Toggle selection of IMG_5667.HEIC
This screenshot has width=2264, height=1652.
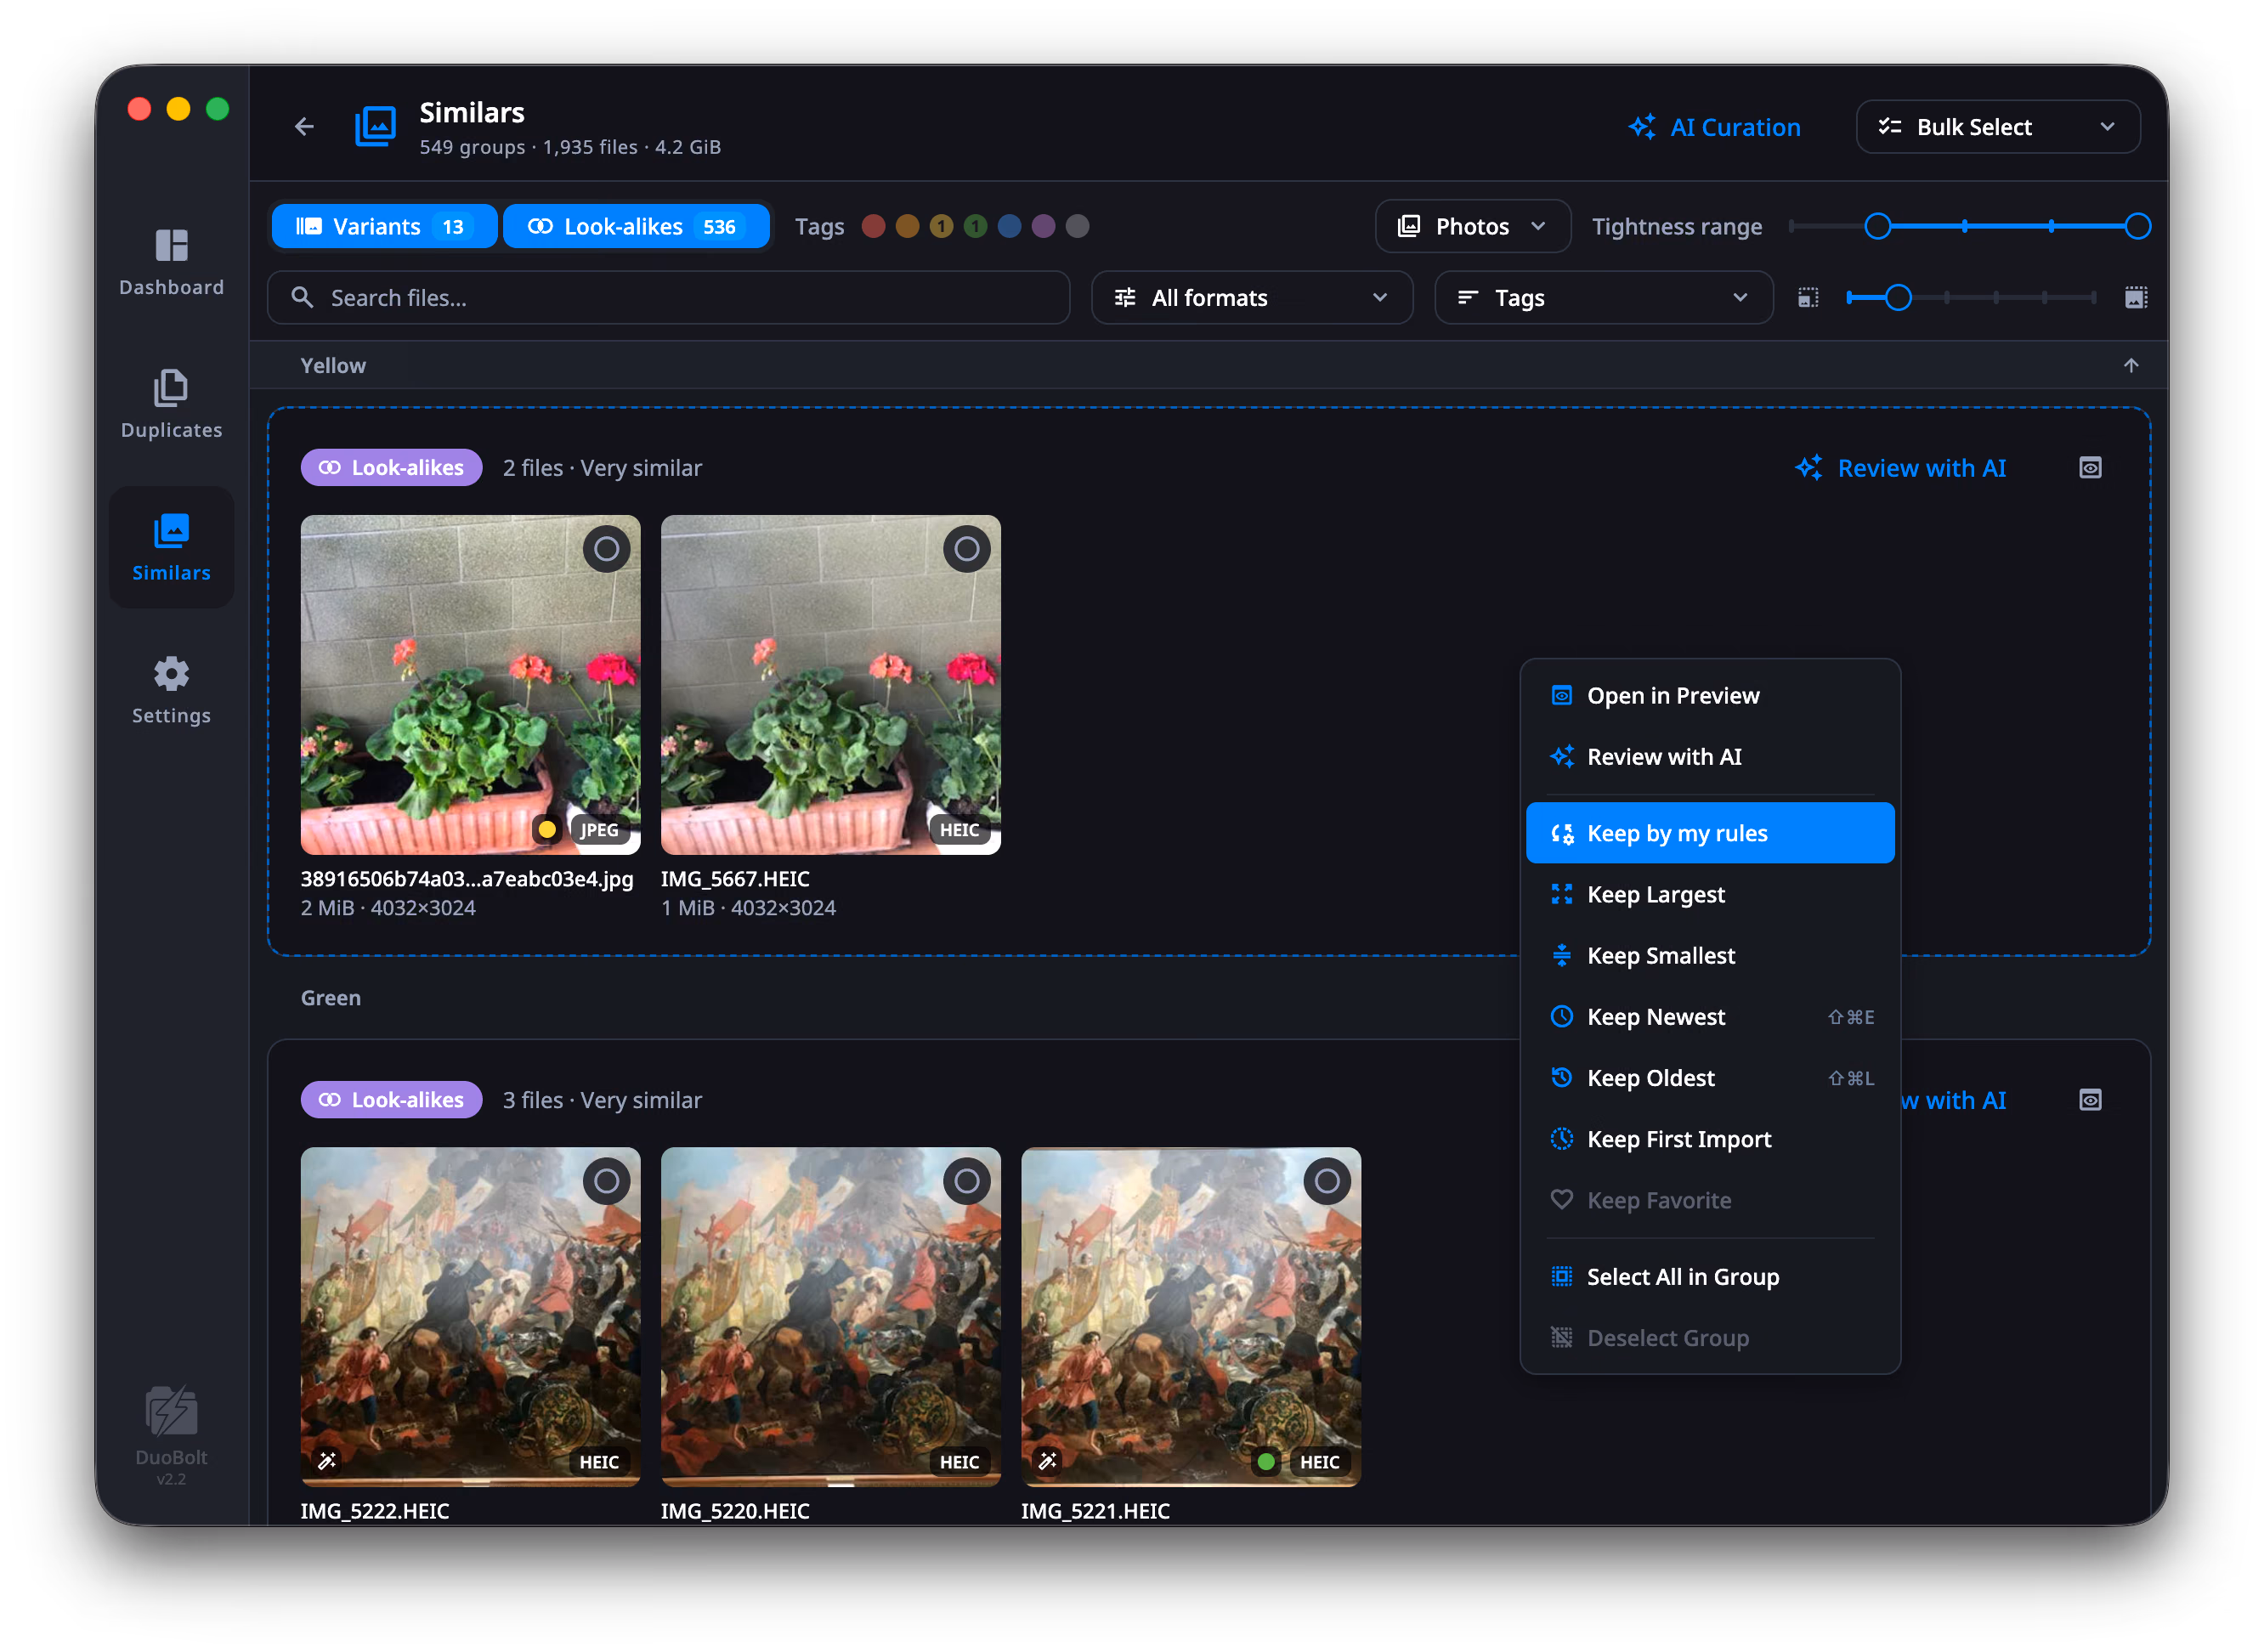coord(966,549)
